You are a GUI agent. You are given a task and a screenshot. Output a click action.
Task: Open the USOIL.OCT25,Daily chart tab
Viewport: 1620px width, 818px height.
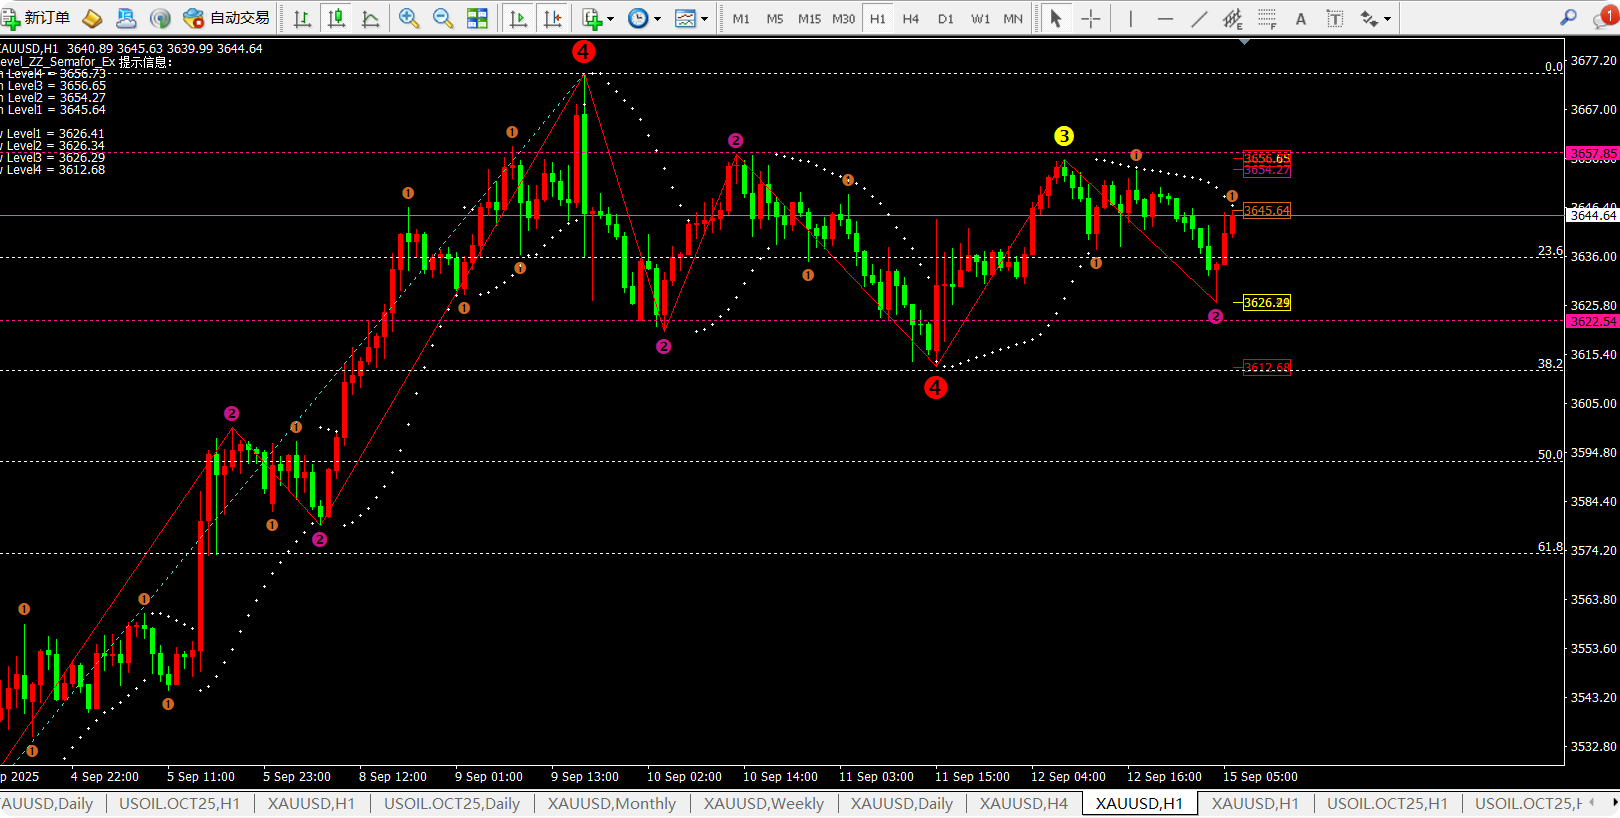pyautogui.click(x=452, y=804)
